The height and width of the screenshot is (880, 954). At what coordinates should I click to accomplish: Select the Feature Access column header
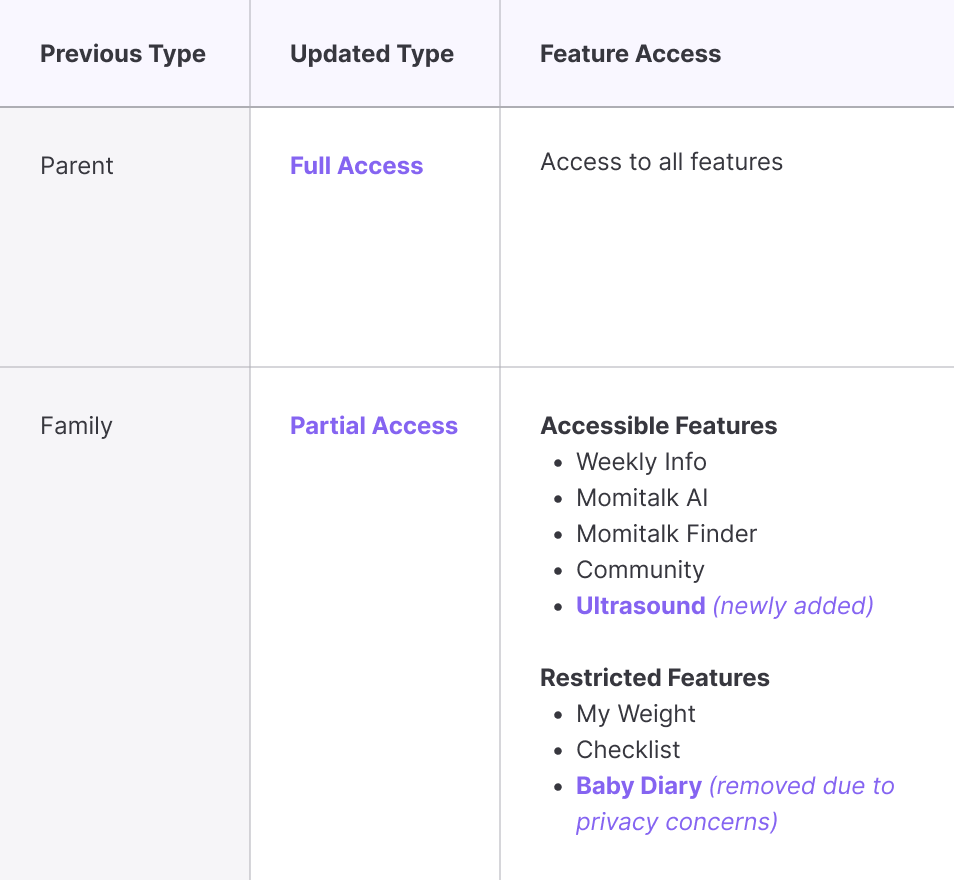click(x=630, y=54)
